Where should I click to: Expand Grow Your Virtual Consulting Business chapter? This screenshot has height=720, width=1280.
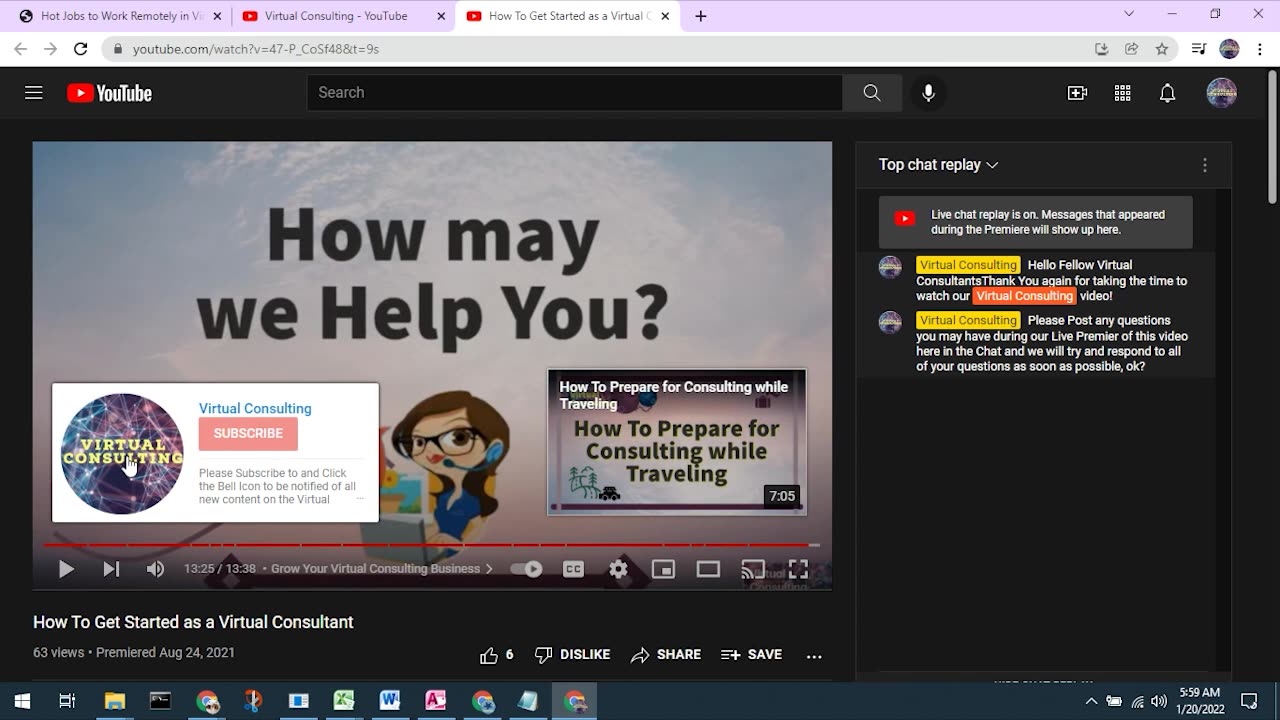(x=382, y=569)
